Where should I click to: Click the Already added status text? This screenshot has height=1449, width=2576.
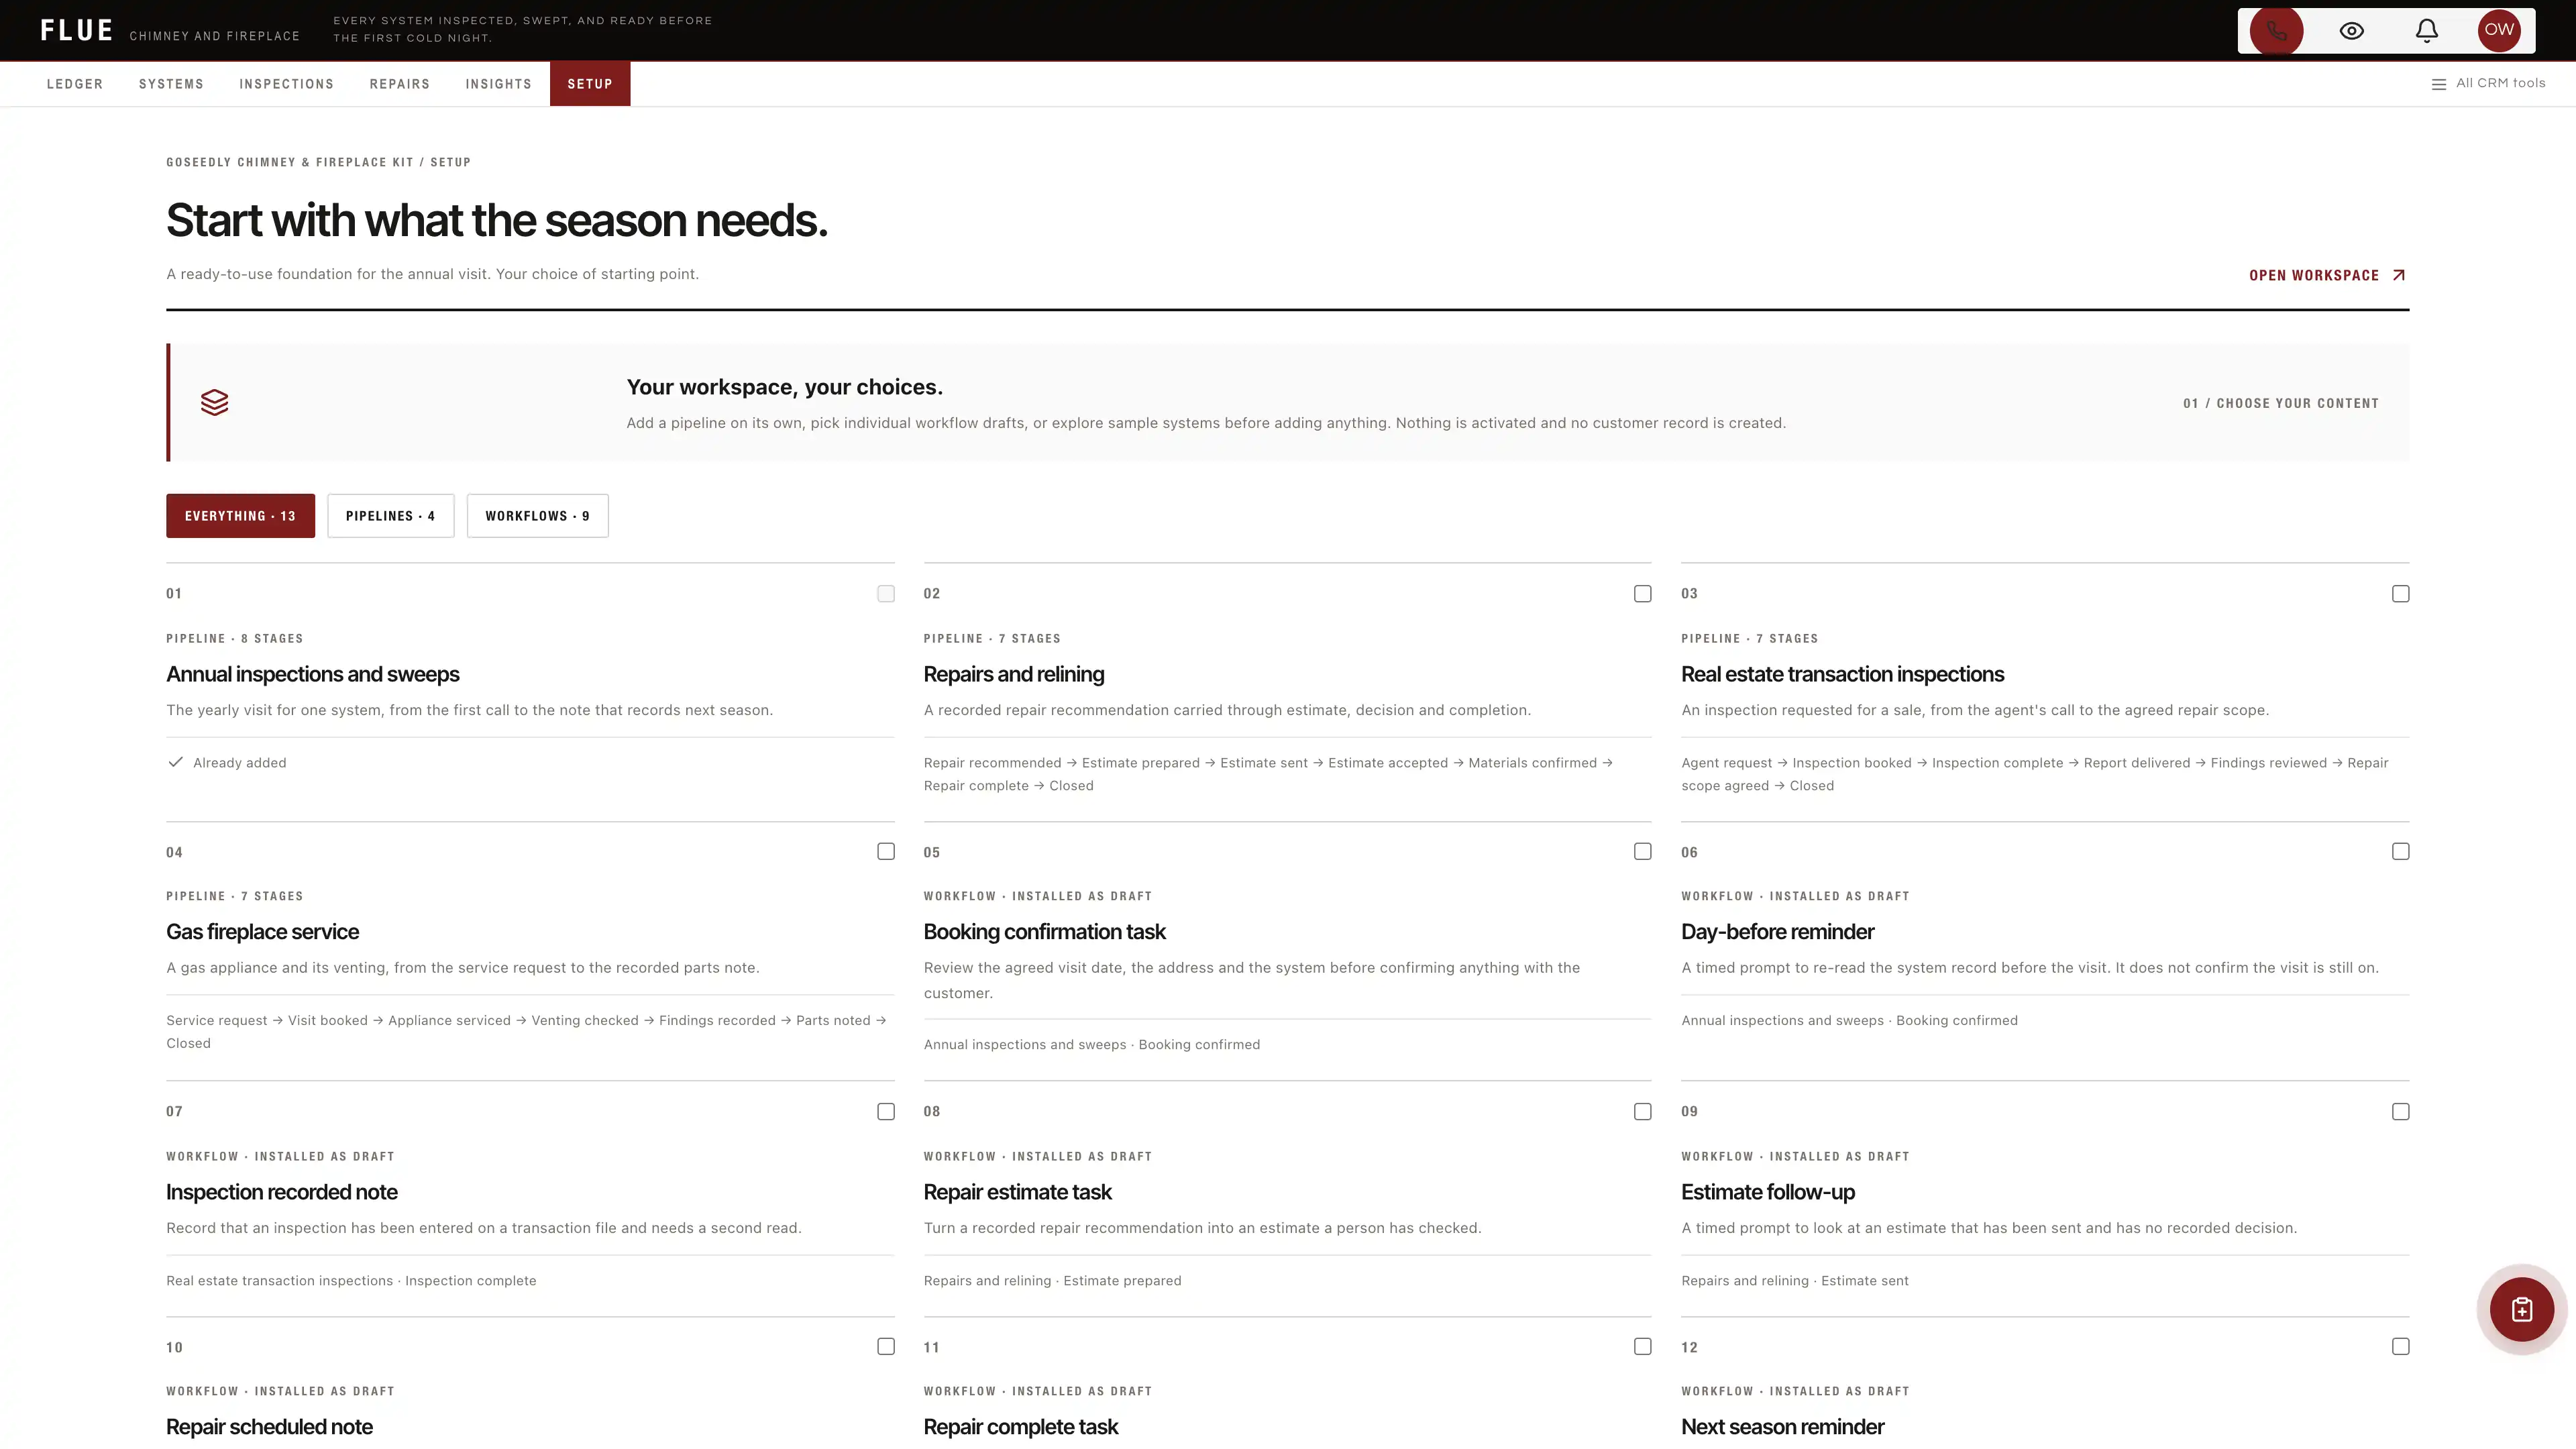[239, 763]
